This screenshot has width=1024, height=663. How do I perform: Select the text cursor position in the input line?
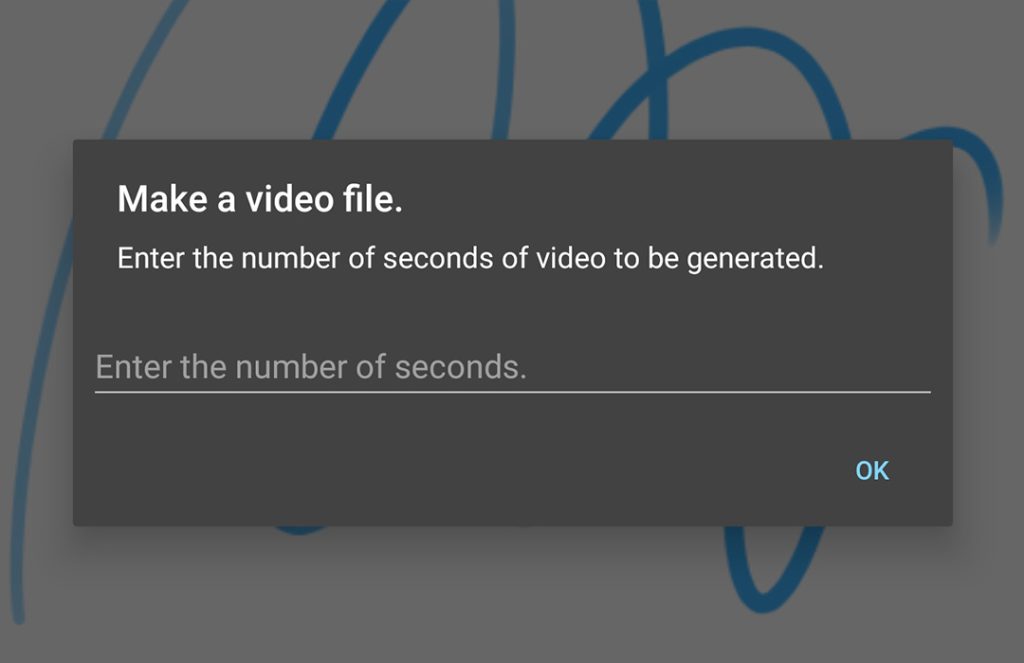[x=100, y=367]
